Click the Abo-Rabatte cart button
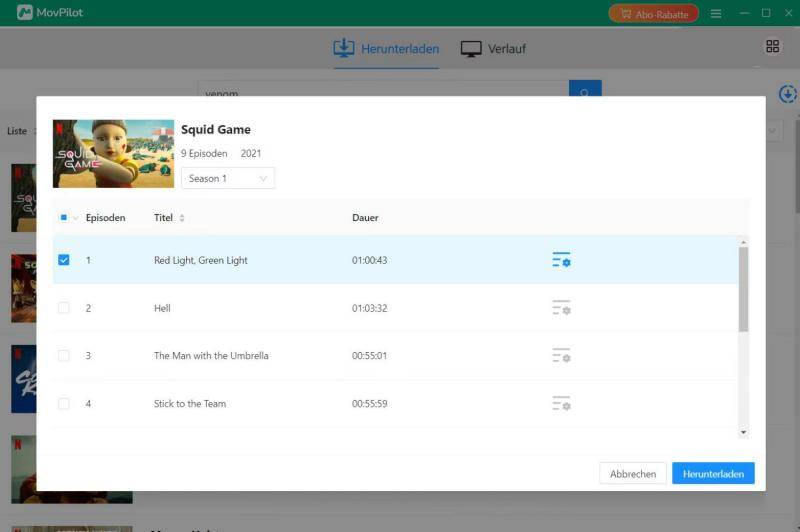 tap(654, 14)
